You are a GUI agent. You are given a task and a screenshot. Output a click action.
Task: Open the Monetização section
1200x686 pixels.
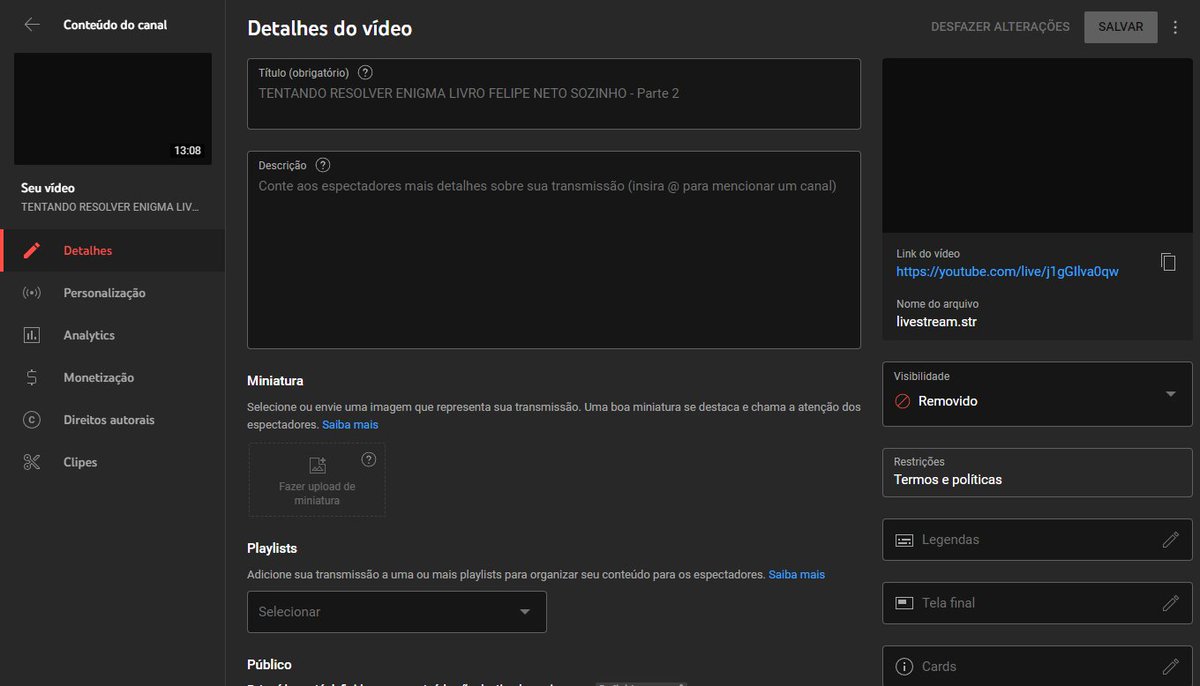[x=112, y=378]
